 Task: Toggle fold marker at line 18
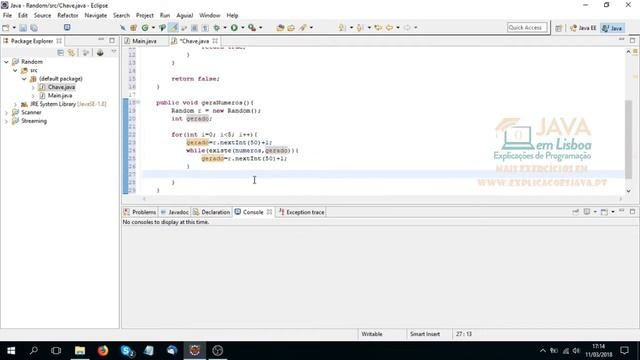point(138,102)
